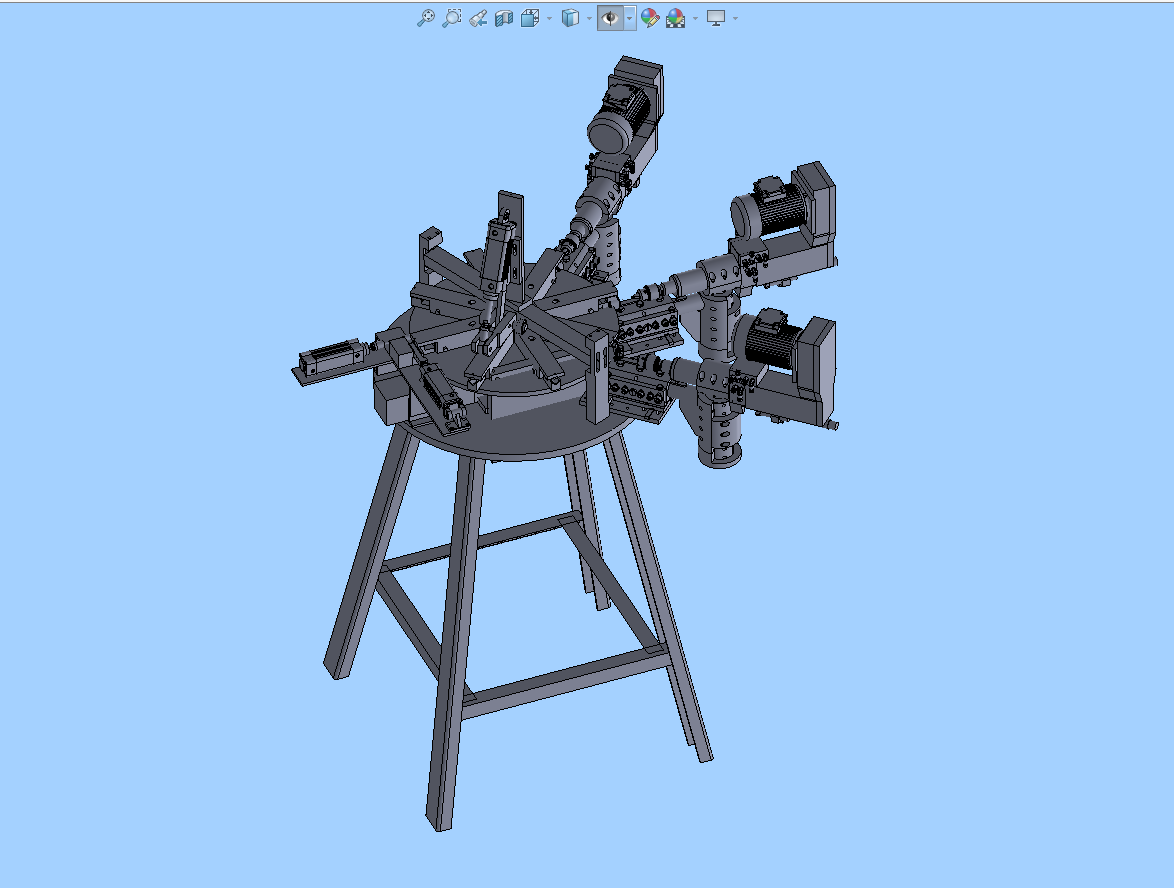Click the Apply Scene icon
Screen dimensions: 1174x888
(x=675, y=18)
